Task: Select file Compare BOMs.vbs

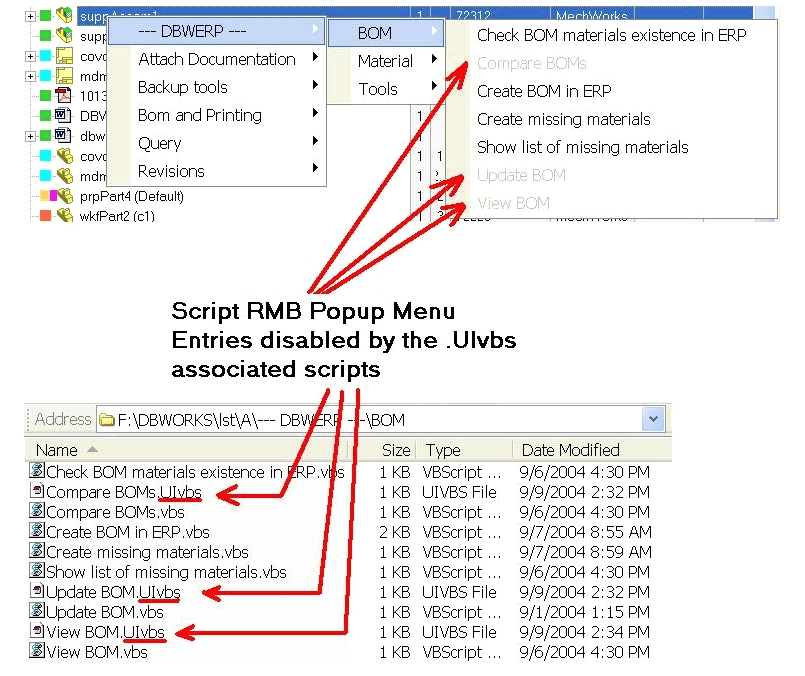Action: [x=115, y=512]
